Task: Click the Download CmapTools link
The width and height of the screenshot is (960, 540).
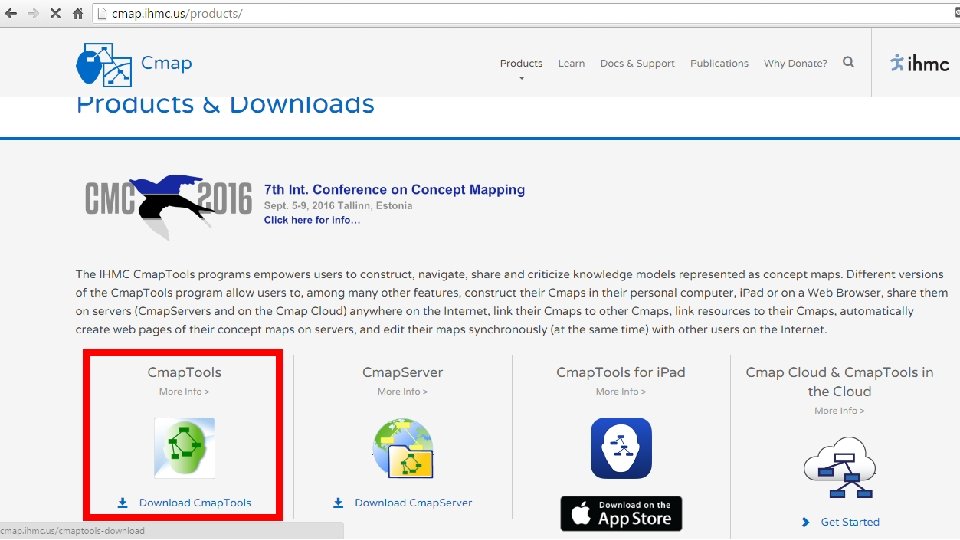Action: [195, 503]
